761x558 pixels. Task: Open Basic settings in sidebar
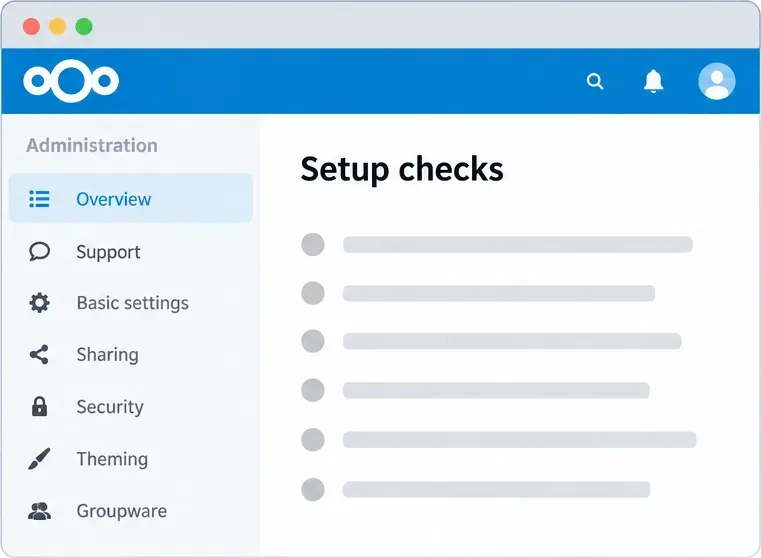(x=131, y=303)
